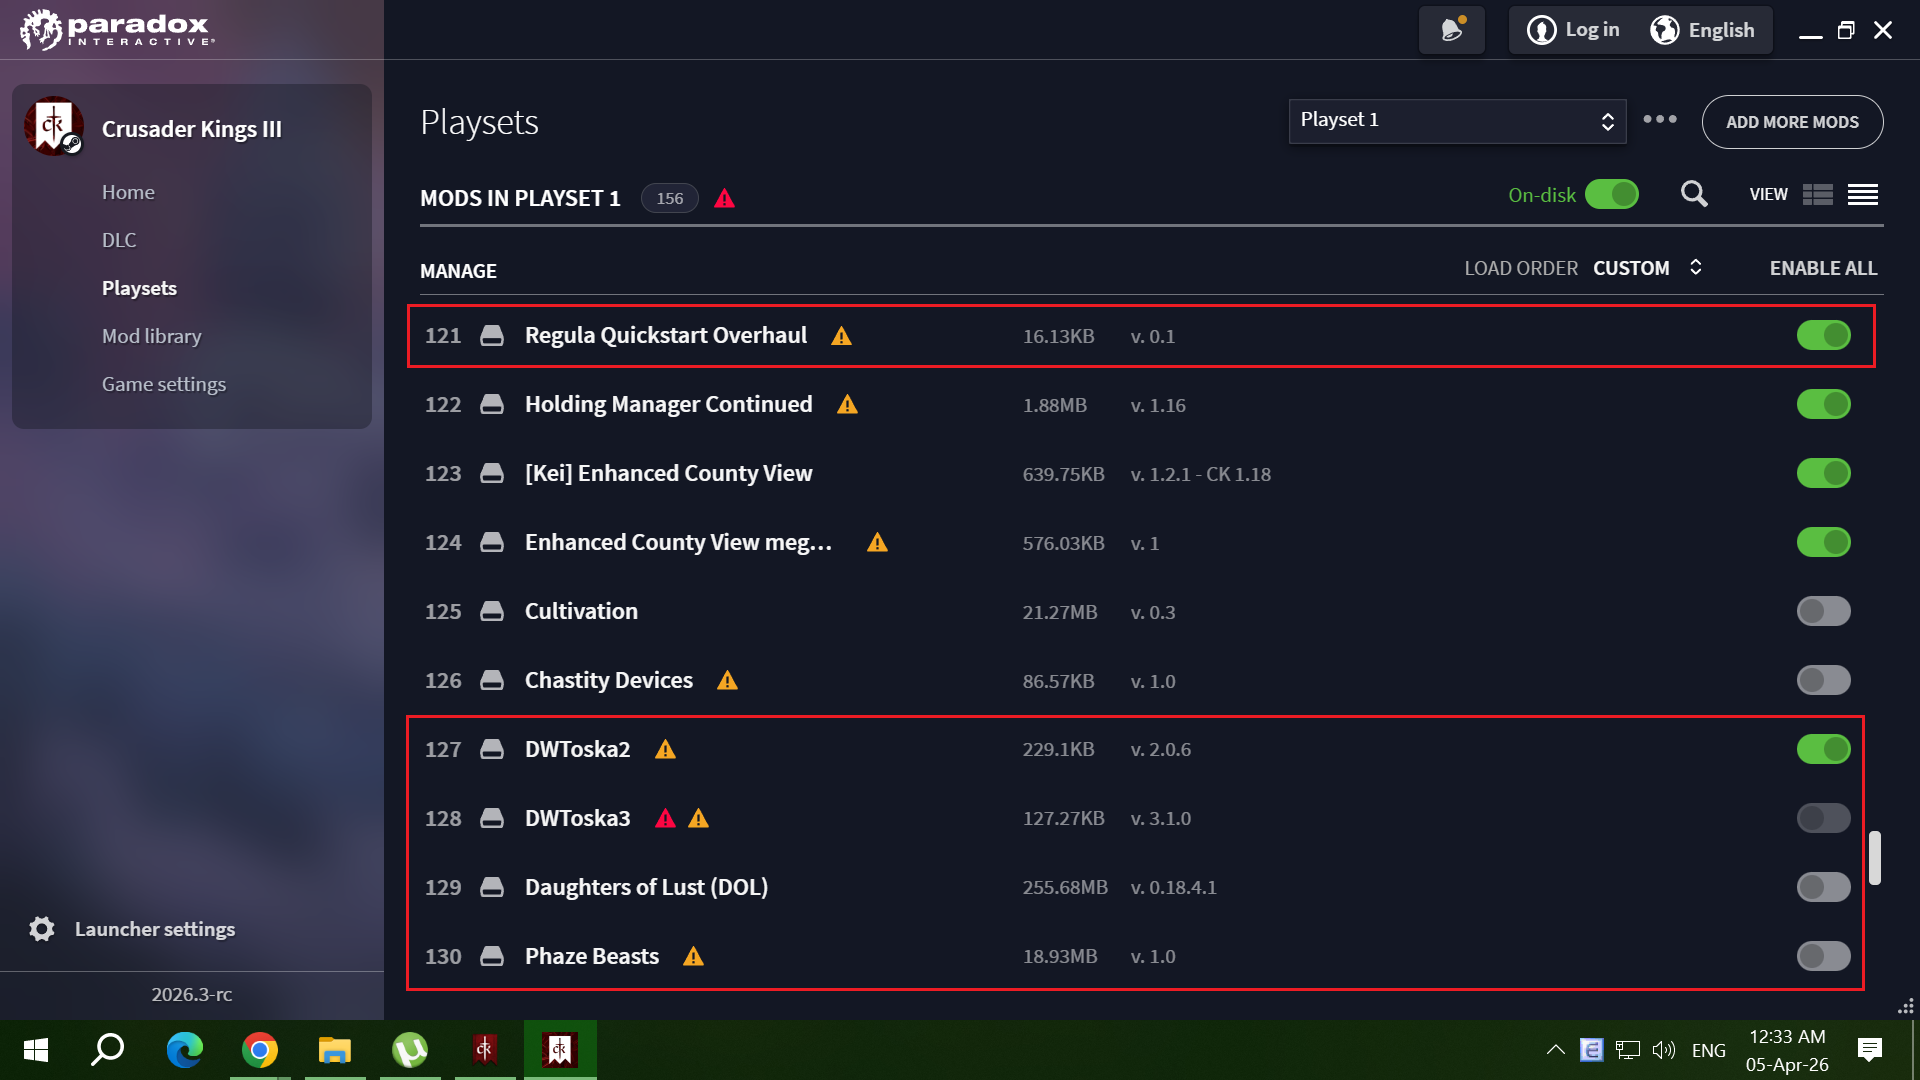Viewport: 1920px width, 1080px height.
Task: Click ENABLE ALL mods
Action: click(1823, 268)
